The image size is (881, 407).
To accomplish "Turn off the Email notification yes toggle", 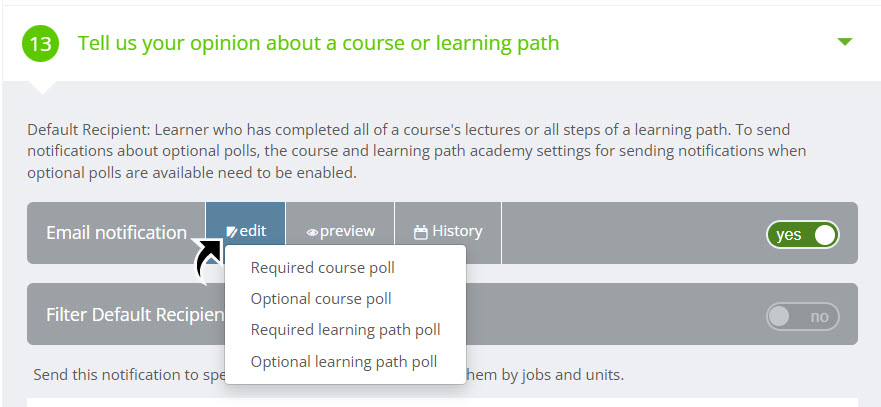I will pos(802,234).
